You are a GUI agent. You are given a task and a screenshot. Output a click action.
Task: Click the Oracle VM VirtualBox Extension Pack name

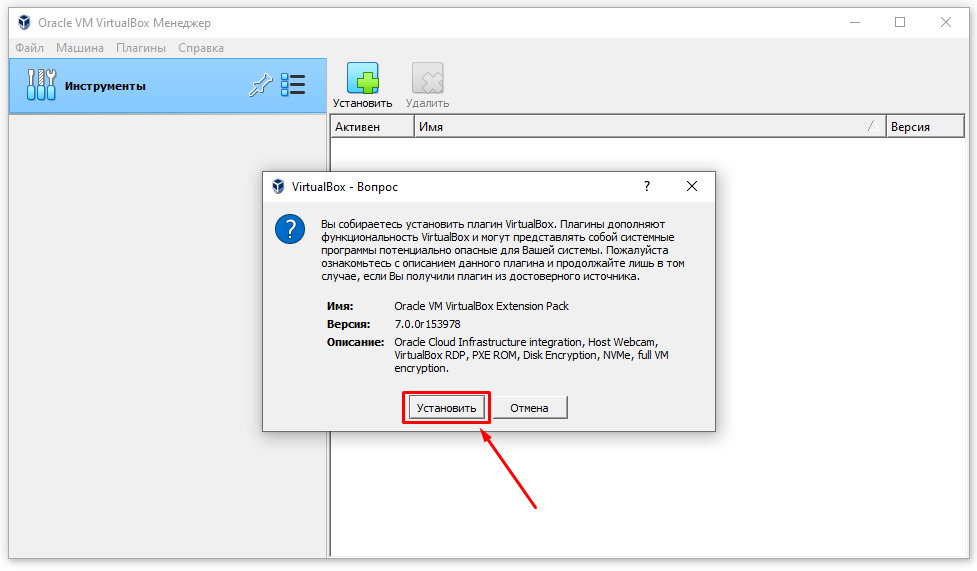[482, 306]
